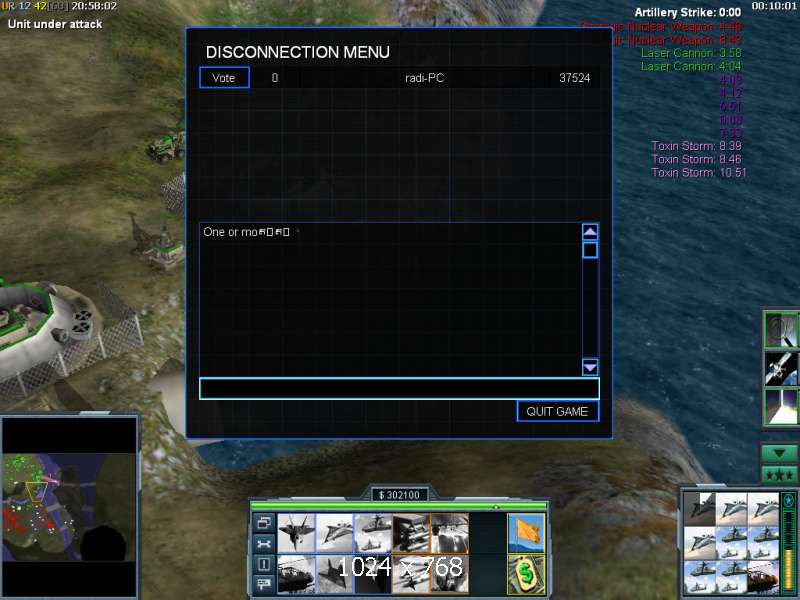Click the 20:58:02 clock readout
The image size is (800, 600).
point(94,6)
